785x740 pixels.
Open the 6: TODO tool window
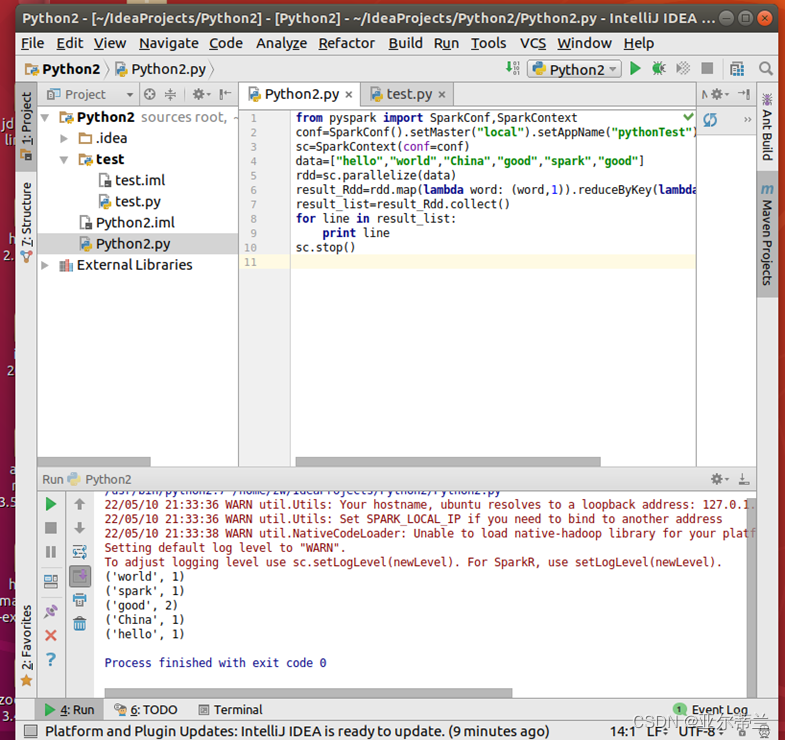tap(146, 710)
